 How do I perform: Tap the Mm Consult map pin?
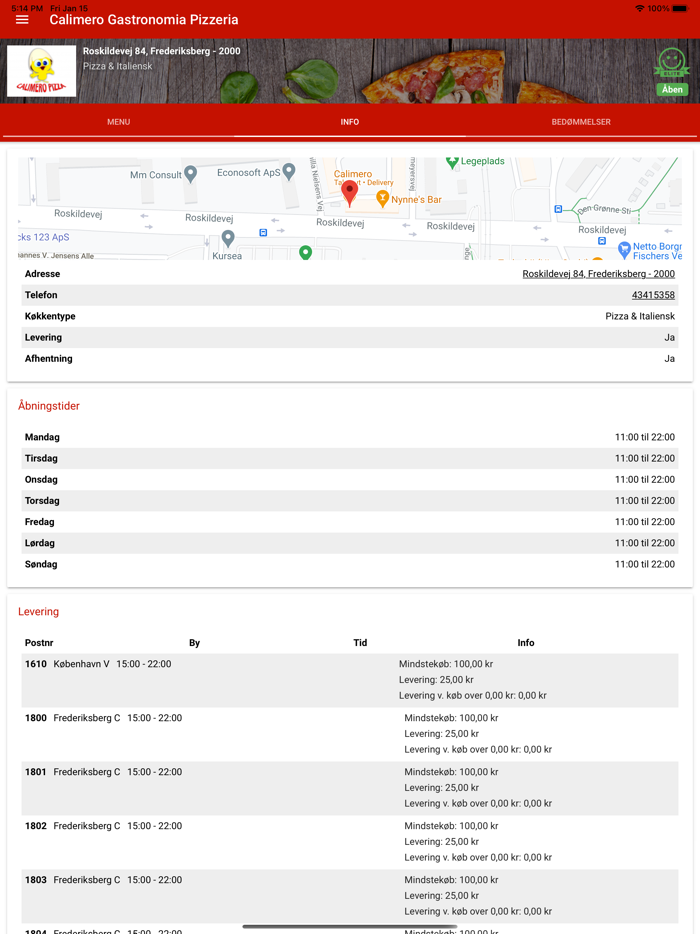click(191, 173)
